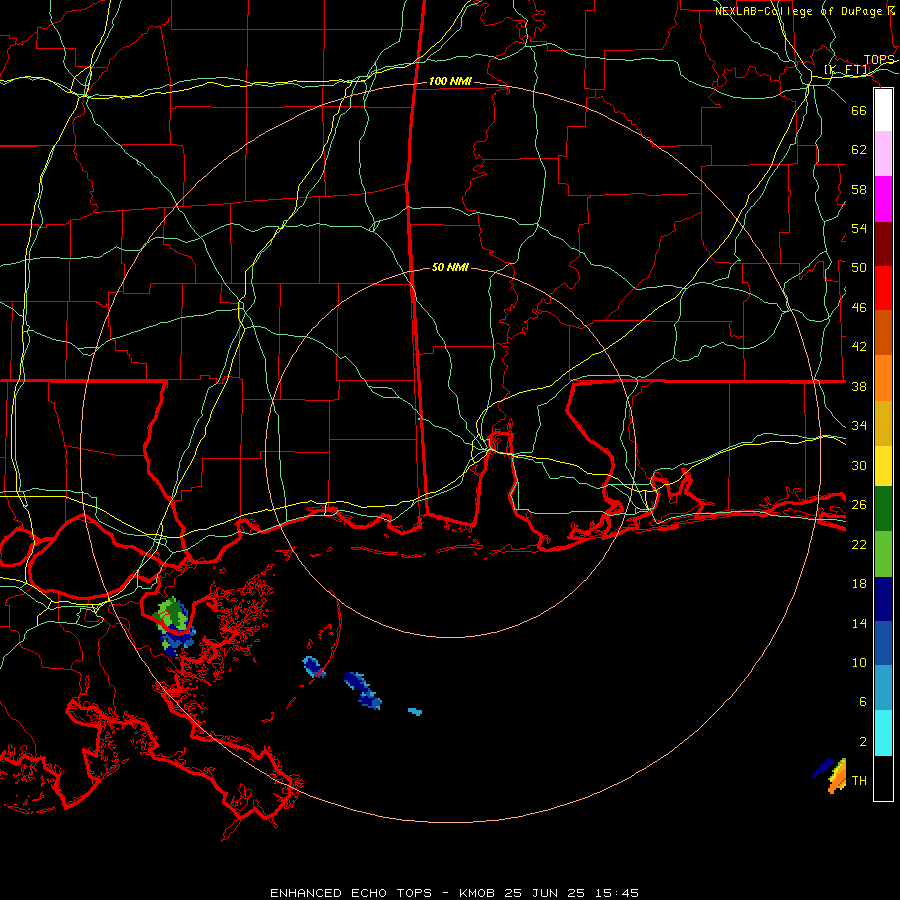The height and width of the screenshot is (900, 900).
Task: Click the small light-blue echo cell offshore
Action: [415, 712]
